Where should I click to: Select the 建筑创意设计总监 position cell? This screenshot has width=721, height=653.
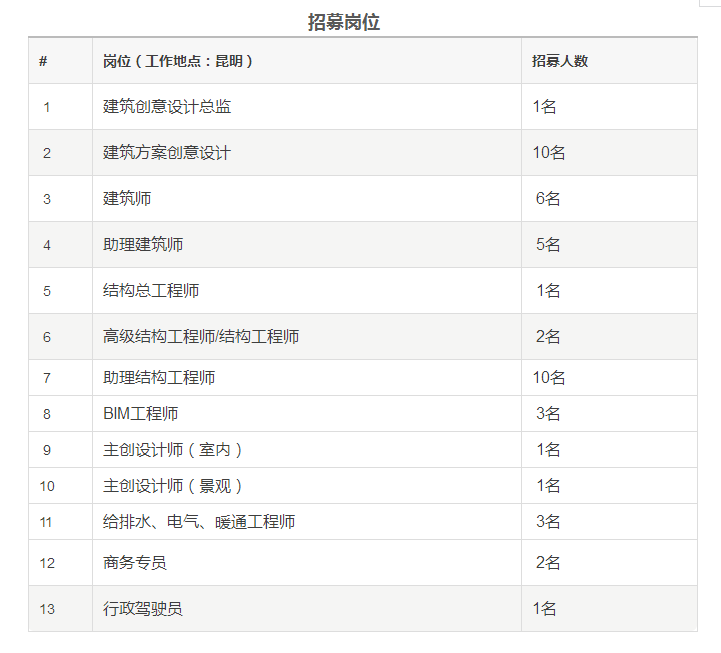[x=167, y=107]
